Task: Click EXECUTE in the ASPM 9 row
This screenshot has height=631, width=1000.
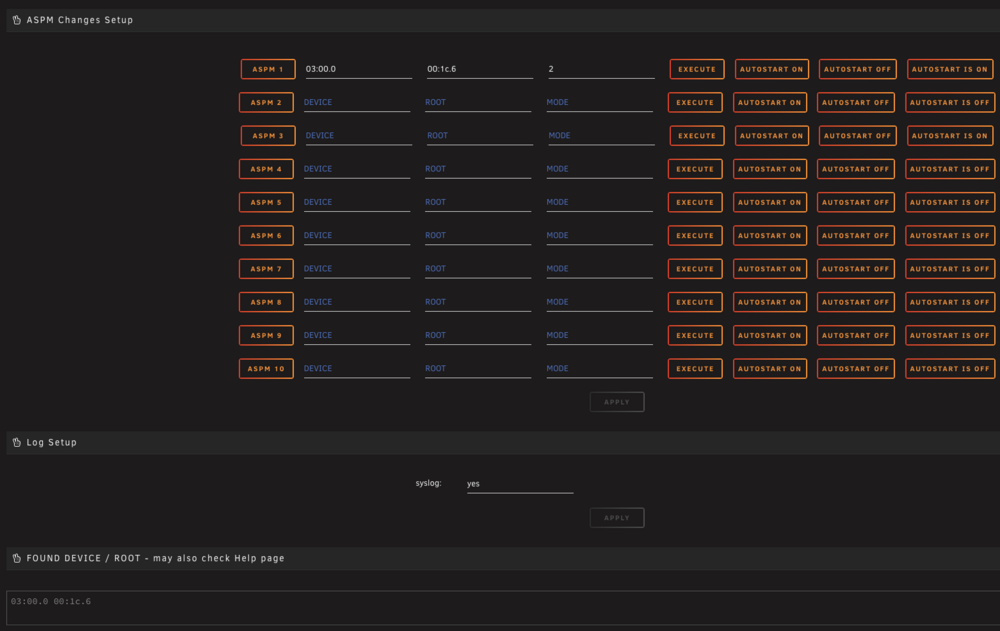Action: coord(695,335)
